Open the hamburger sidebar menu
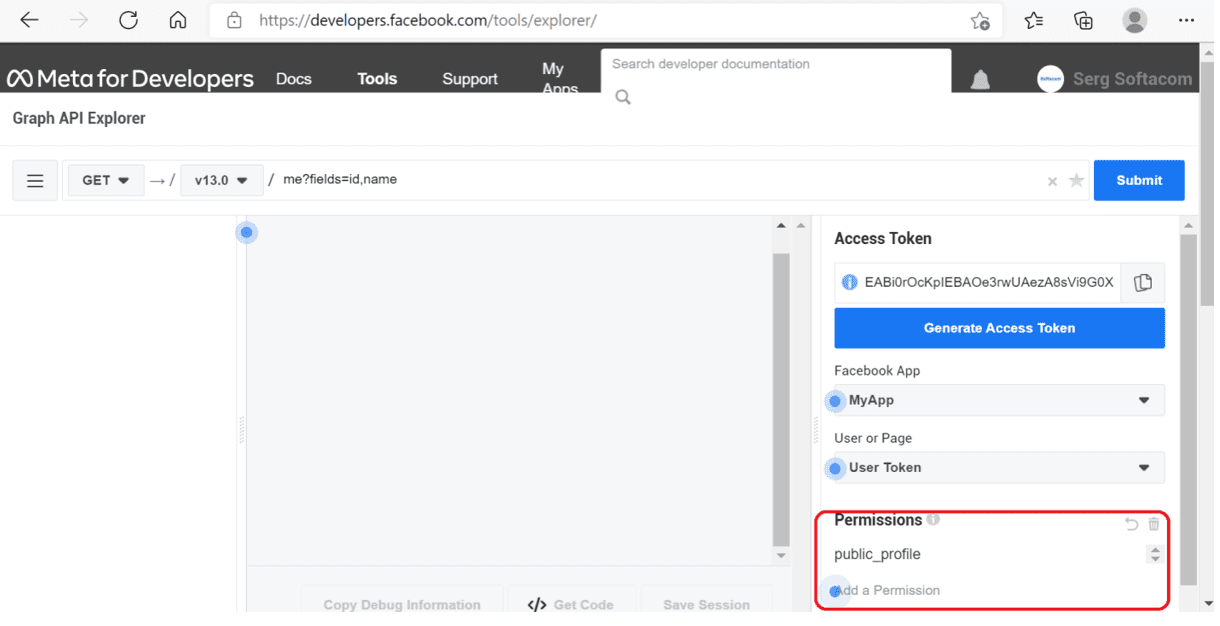 [35, 181]
